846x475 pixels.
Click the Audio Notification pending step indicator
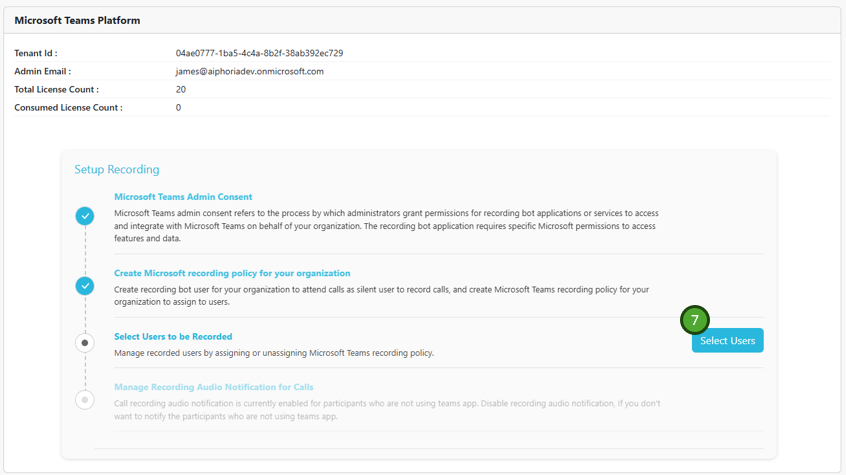click(x=85, y=400)
